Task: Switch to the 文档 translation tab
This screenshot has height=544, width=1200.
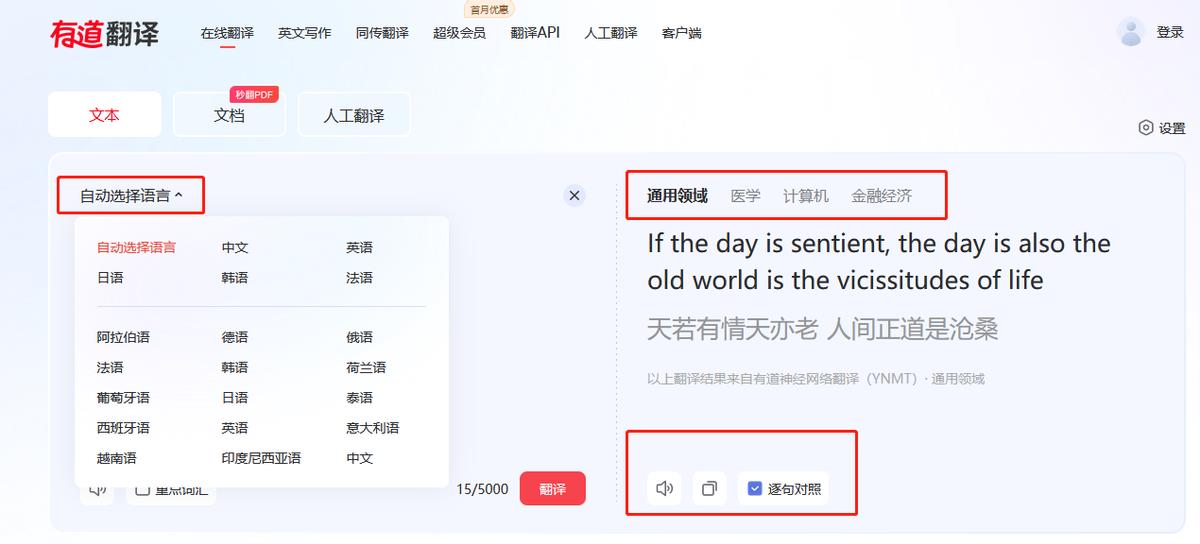Action: 229,115
